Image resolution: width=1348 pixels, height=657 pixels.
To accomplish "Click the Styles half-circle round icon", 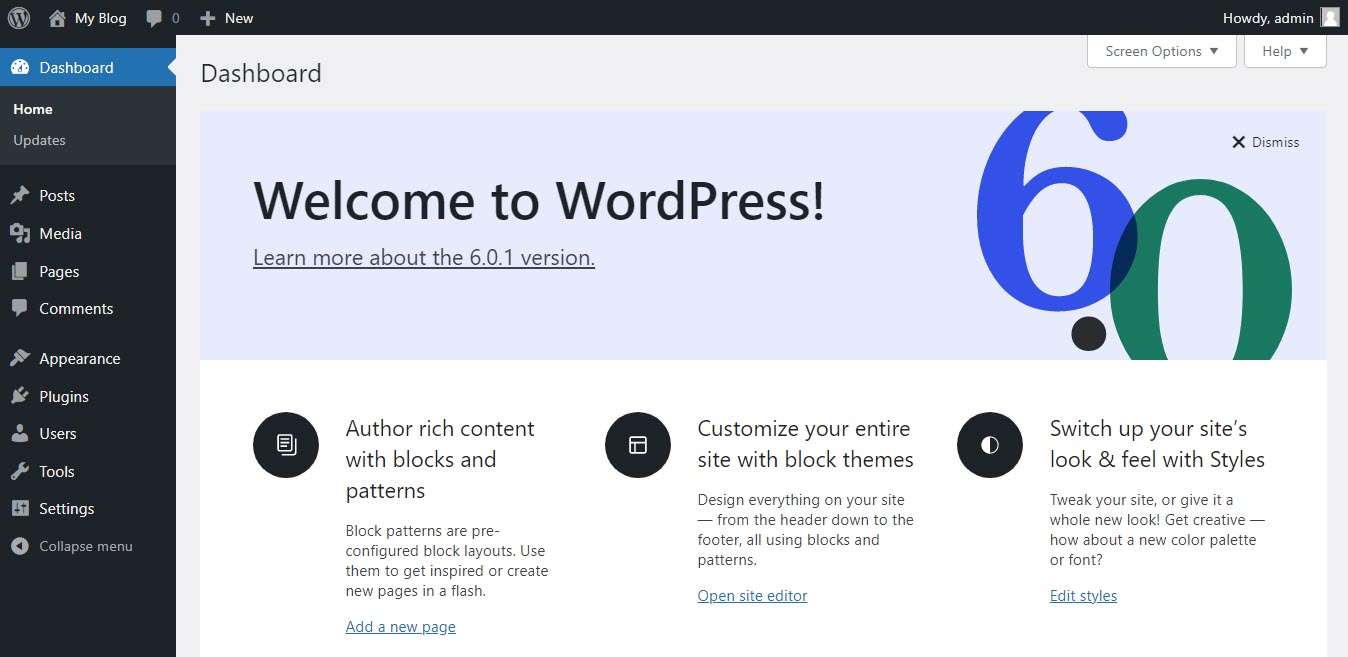I will (990, 445).
